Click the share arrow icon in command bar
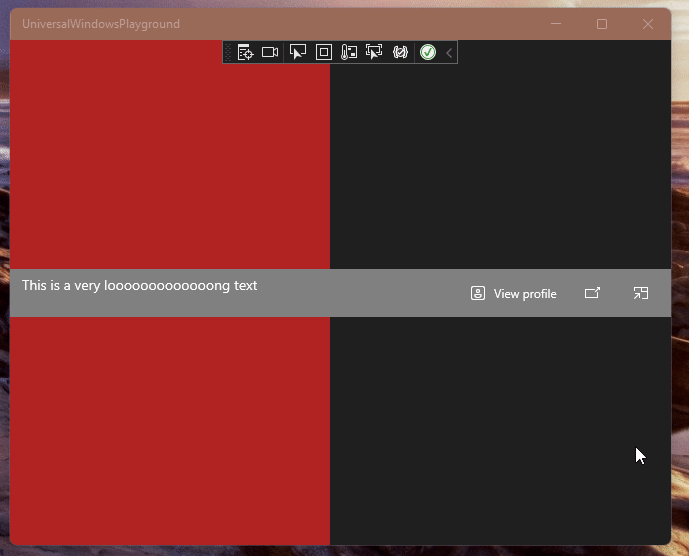This screenshot has width=689, height=556. coord(592,293)
